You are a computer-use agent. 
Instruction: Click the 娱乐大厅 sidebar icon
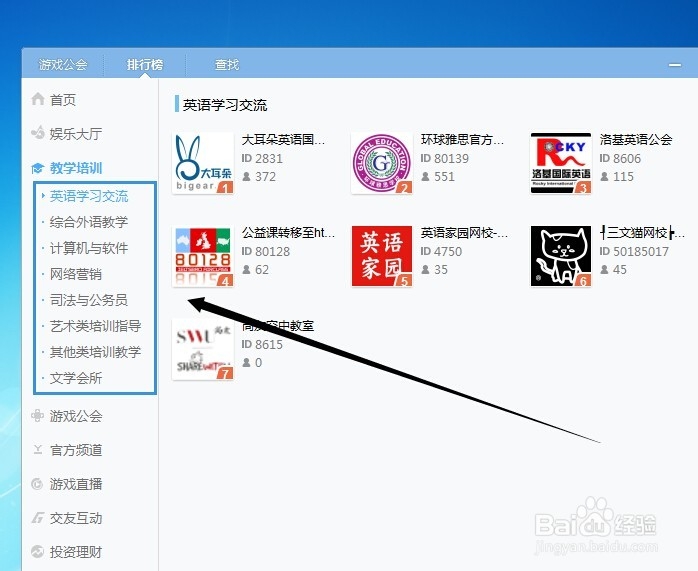click(x=38, y=133)
